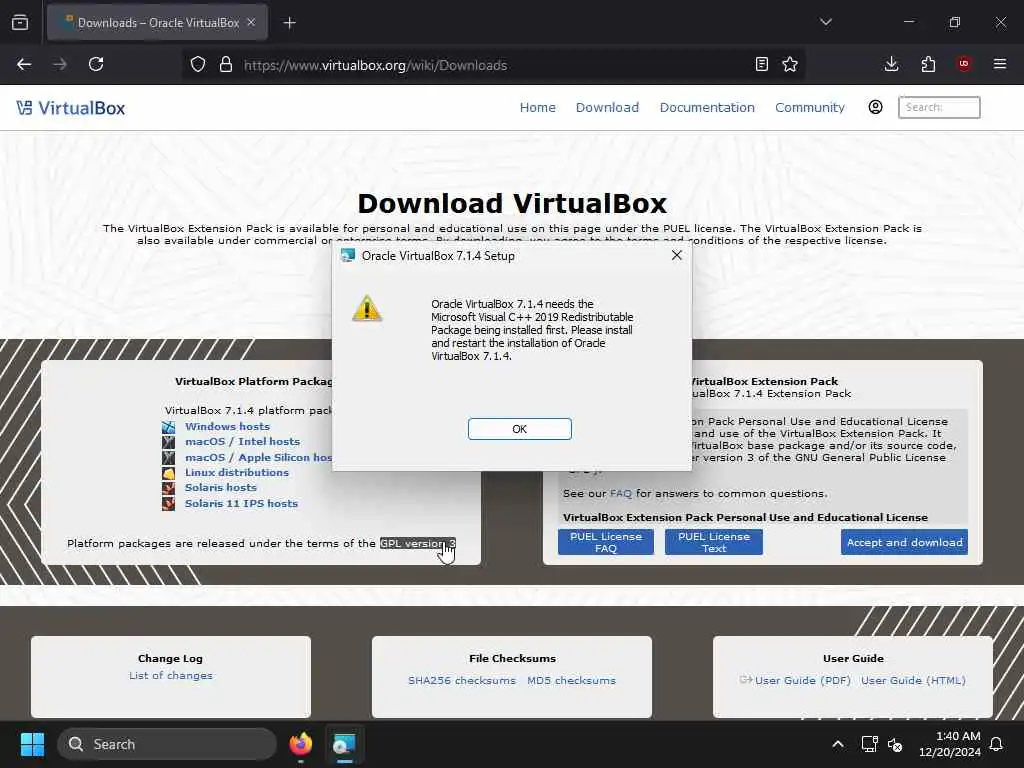Viewport: 1024px width, 768px height.
Task: Click the Linux distributions icon
Action: [x=168, y=473]
